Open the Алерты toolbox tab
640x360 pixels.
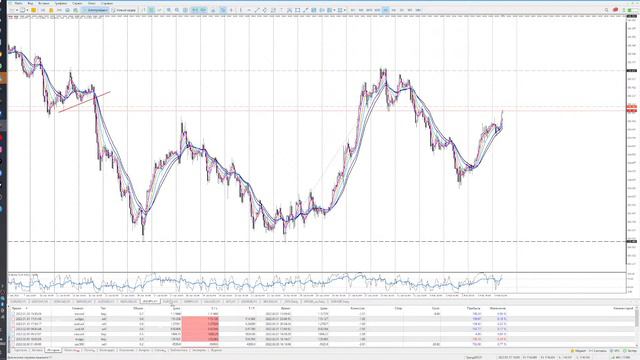(144, 350)
